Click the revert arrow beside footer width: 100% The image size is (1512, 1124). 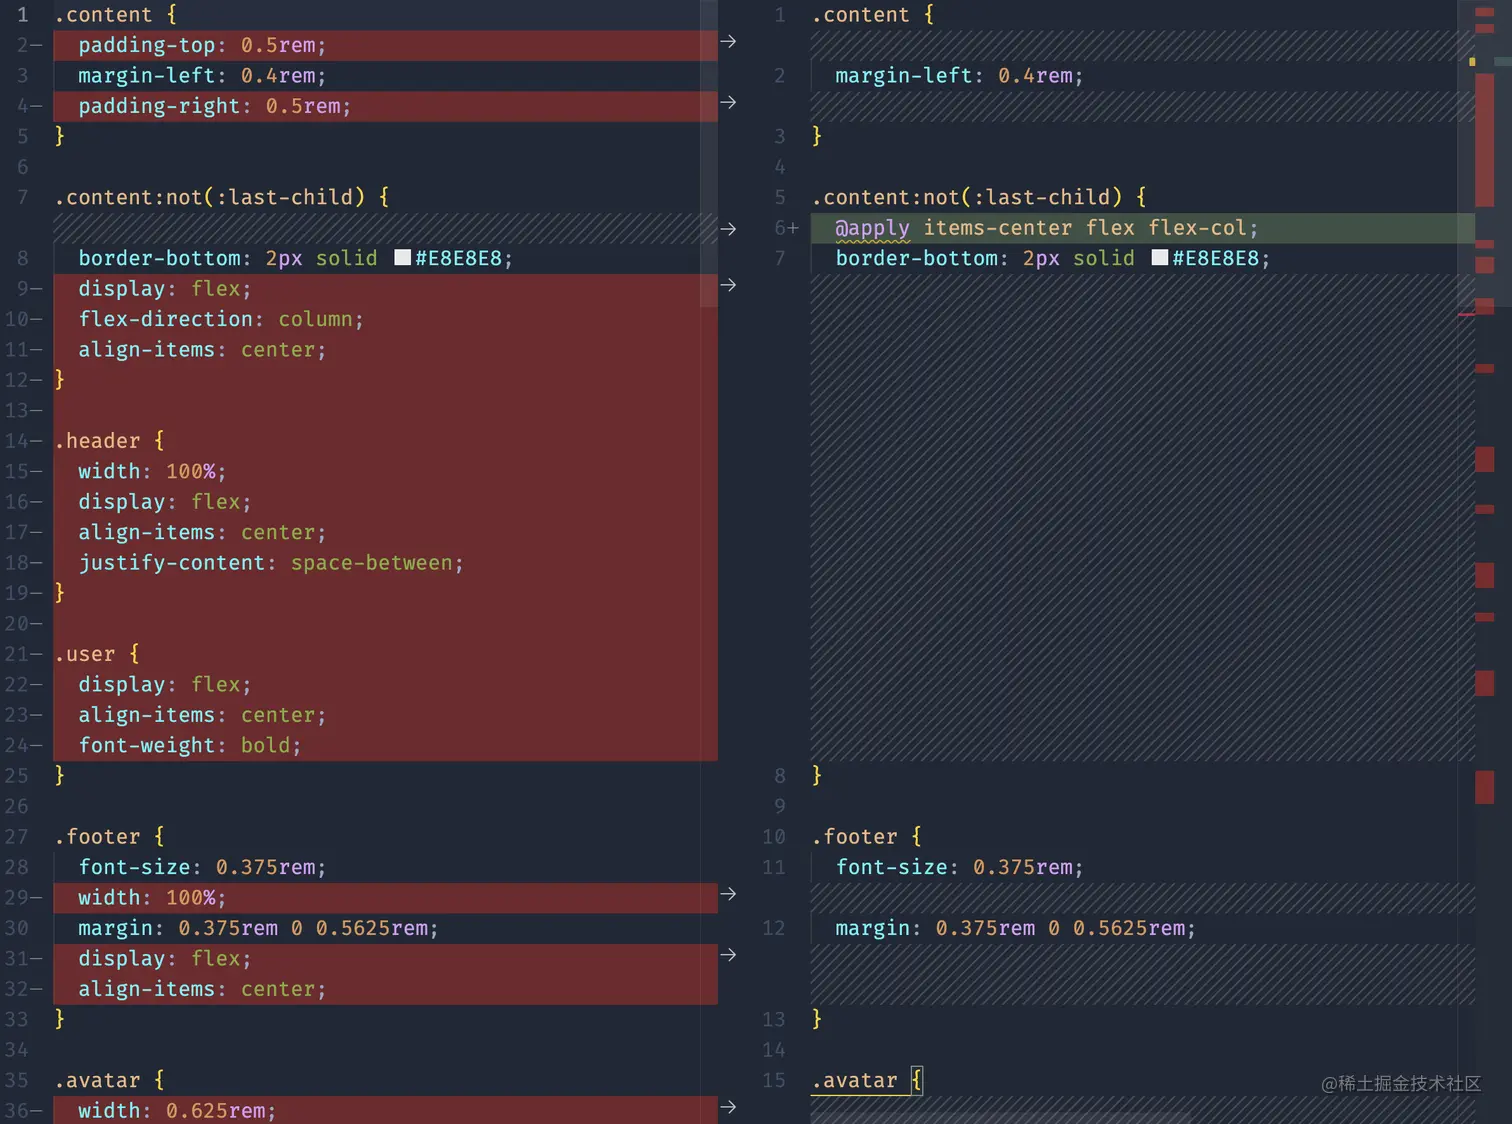[x=728, y=894]
